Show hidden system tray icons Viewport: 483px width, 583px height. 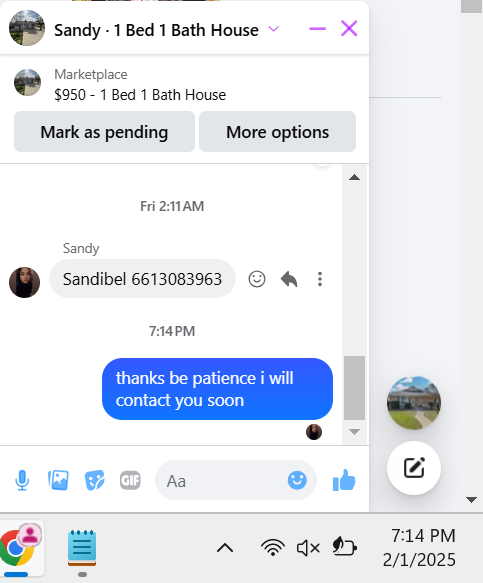tap(225, 548)
